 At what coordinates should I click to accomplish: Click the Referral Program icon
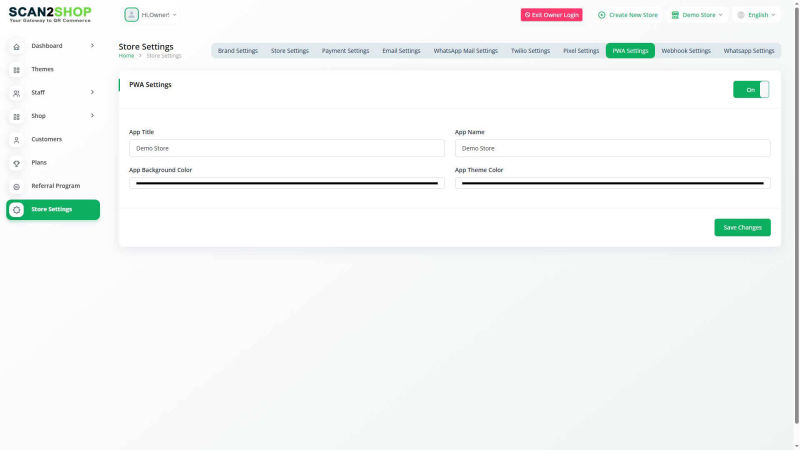point(16,187)
